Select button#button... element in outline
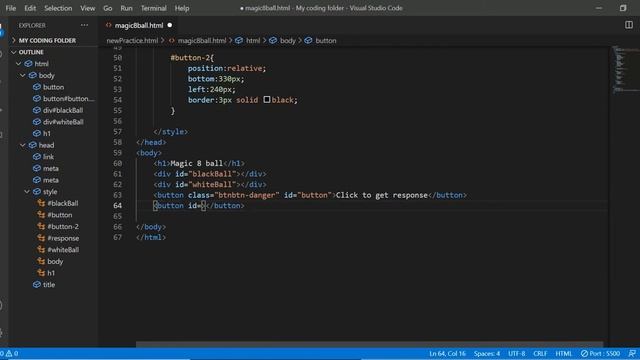The image size is (640, 360). tap(68, 99)
